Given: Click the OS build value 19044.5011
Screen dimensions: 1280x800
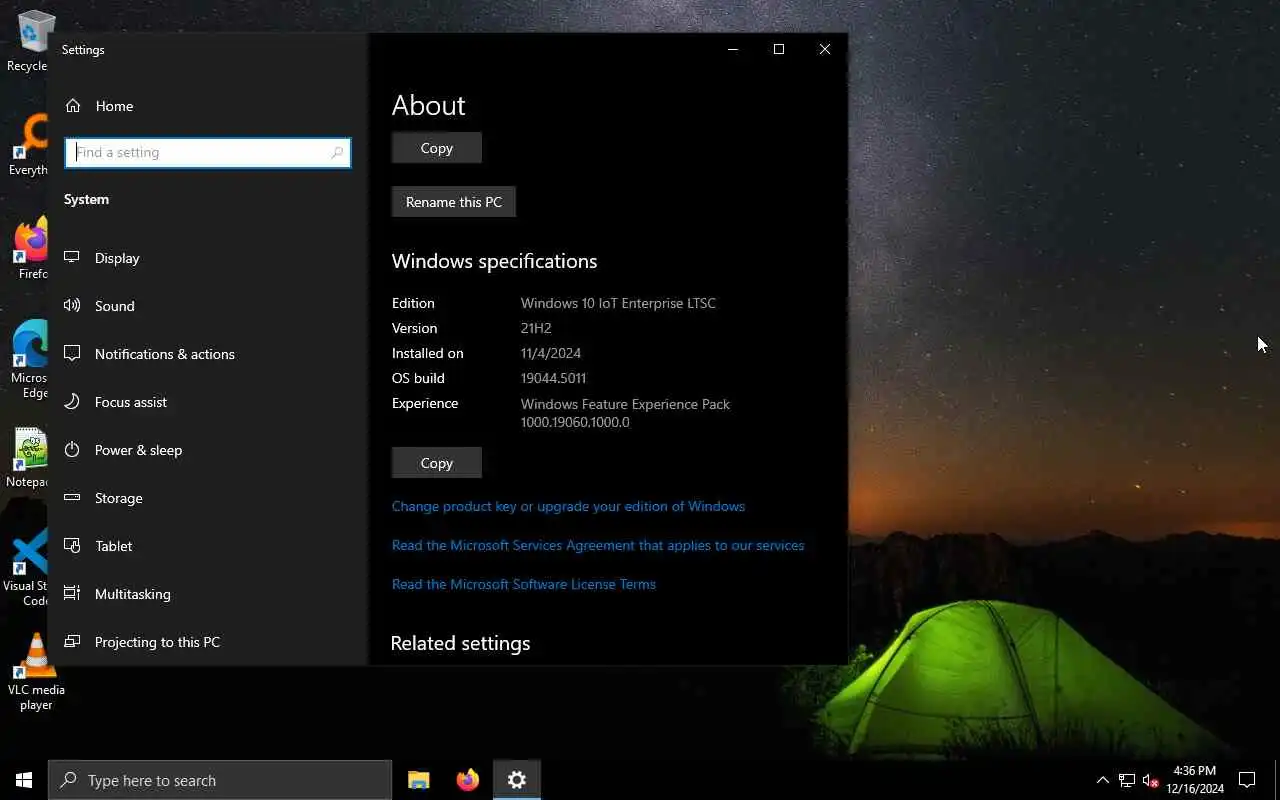Looking at the screenshot, I should click(x=553, y=378).
